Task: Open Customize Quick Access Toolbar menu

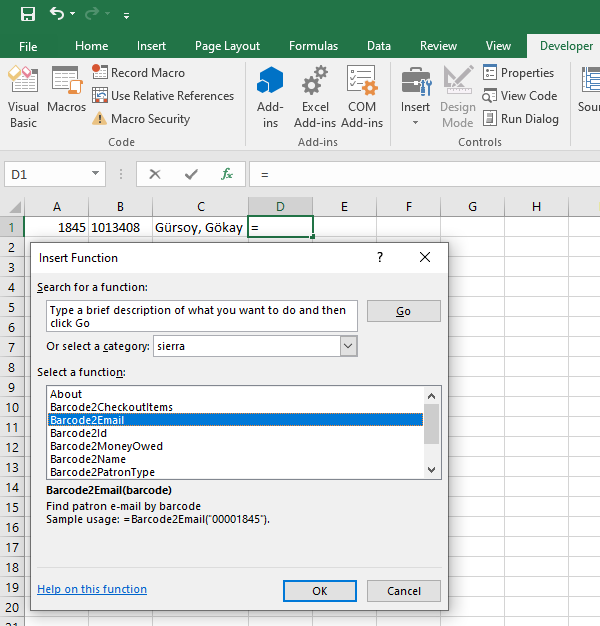Action: (x=126, y=16)
